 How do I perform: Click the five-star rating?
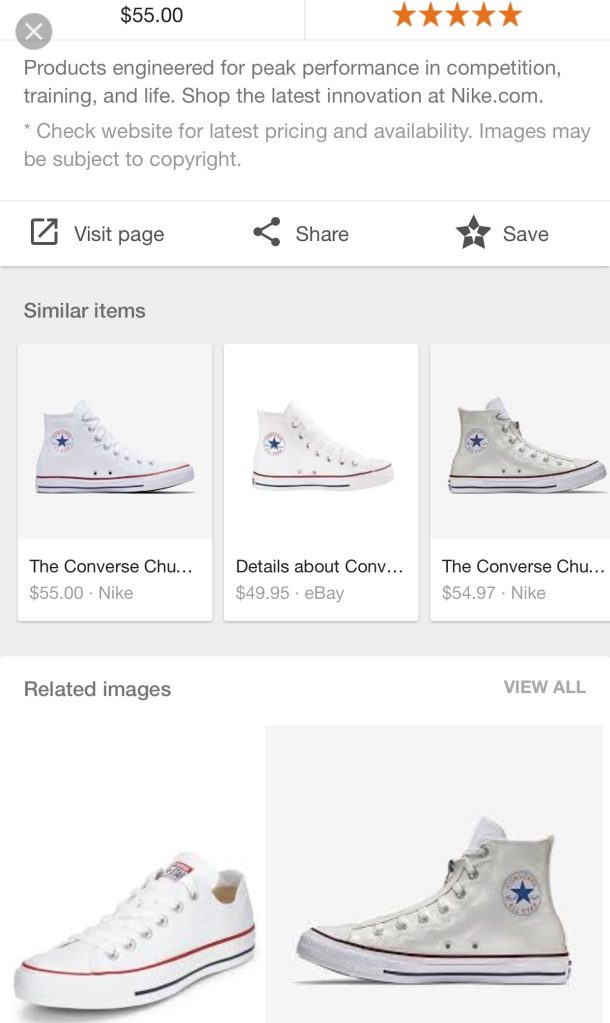tap(457, 15)
